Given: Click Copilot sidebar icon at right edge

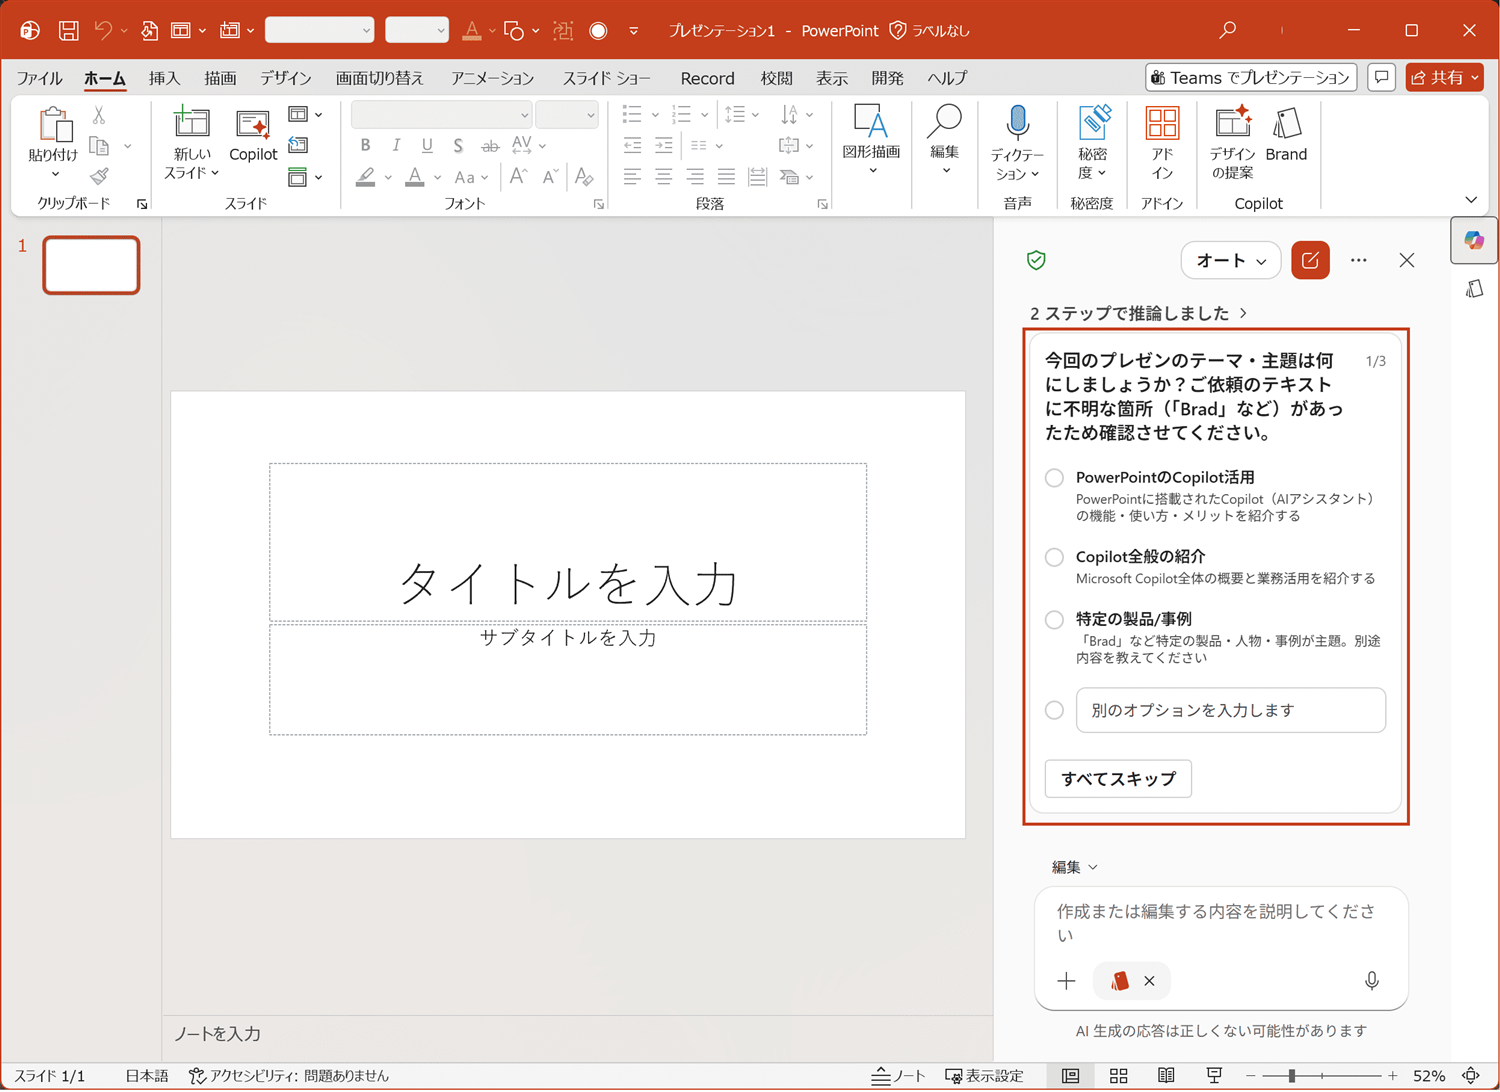Looking at the screenshot, I should 1474,241.
